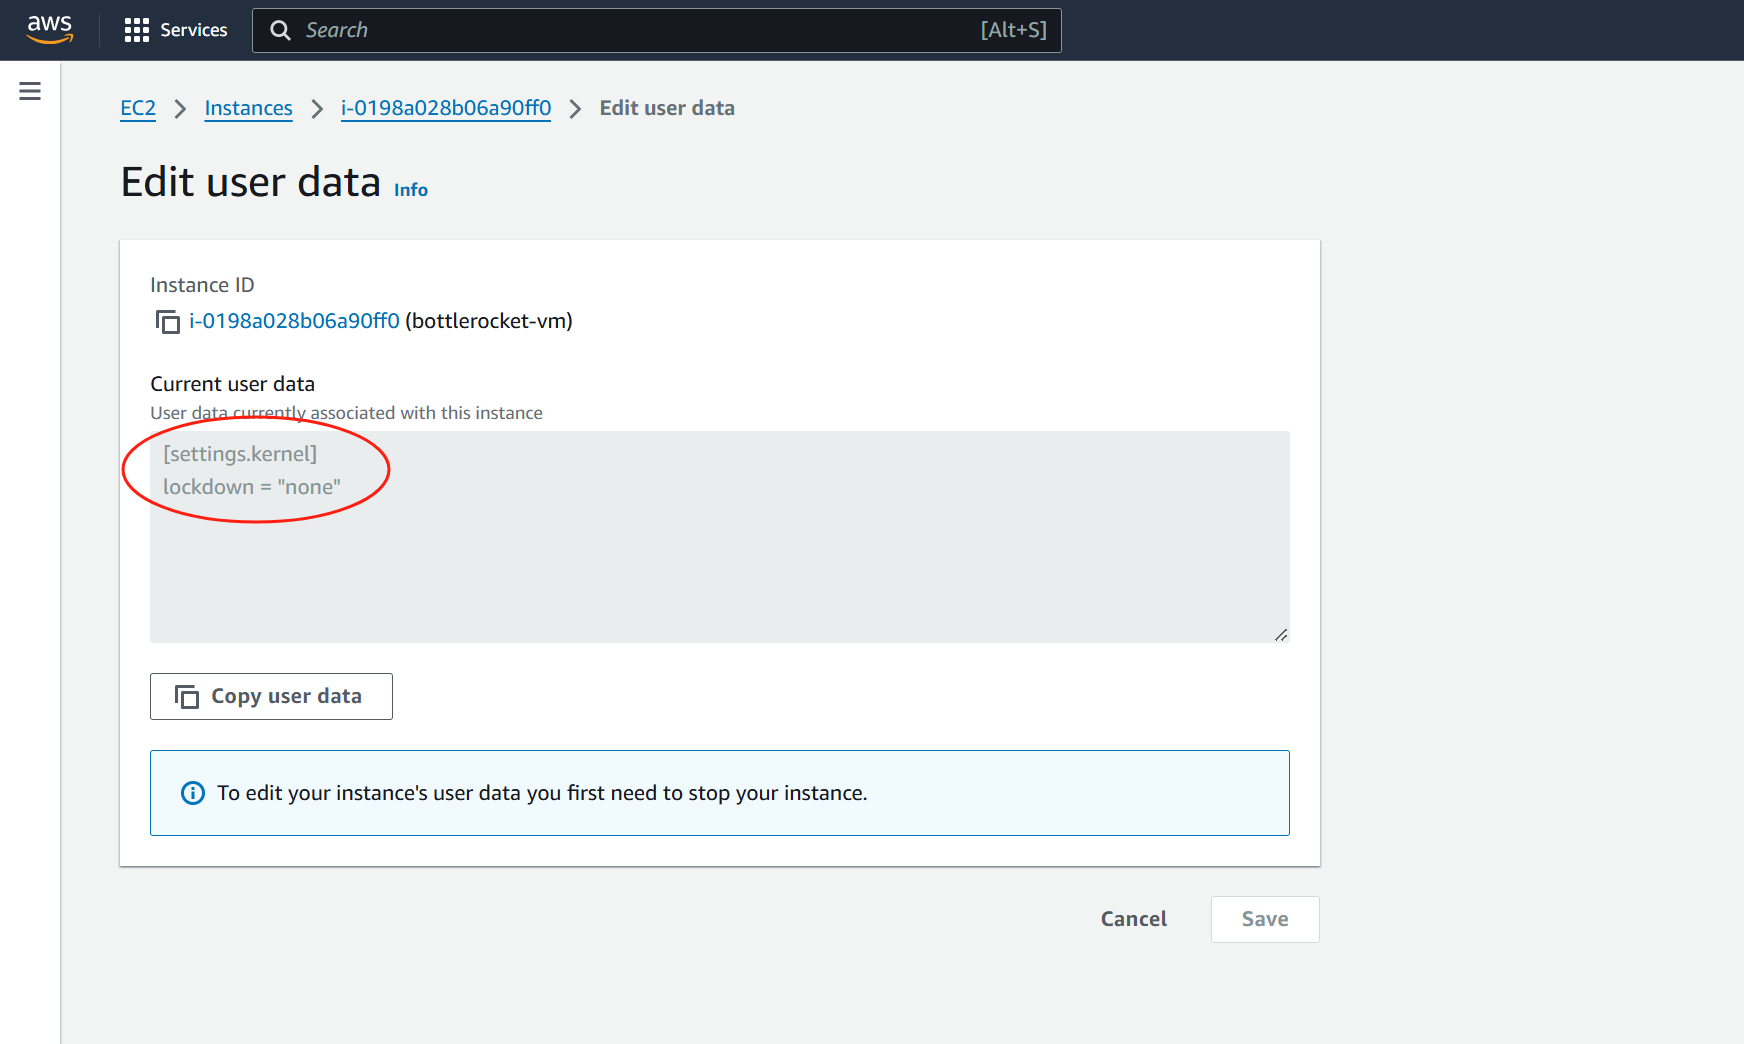Open the Info link beside title
1744x1044 pixels.
click(411, 190)
